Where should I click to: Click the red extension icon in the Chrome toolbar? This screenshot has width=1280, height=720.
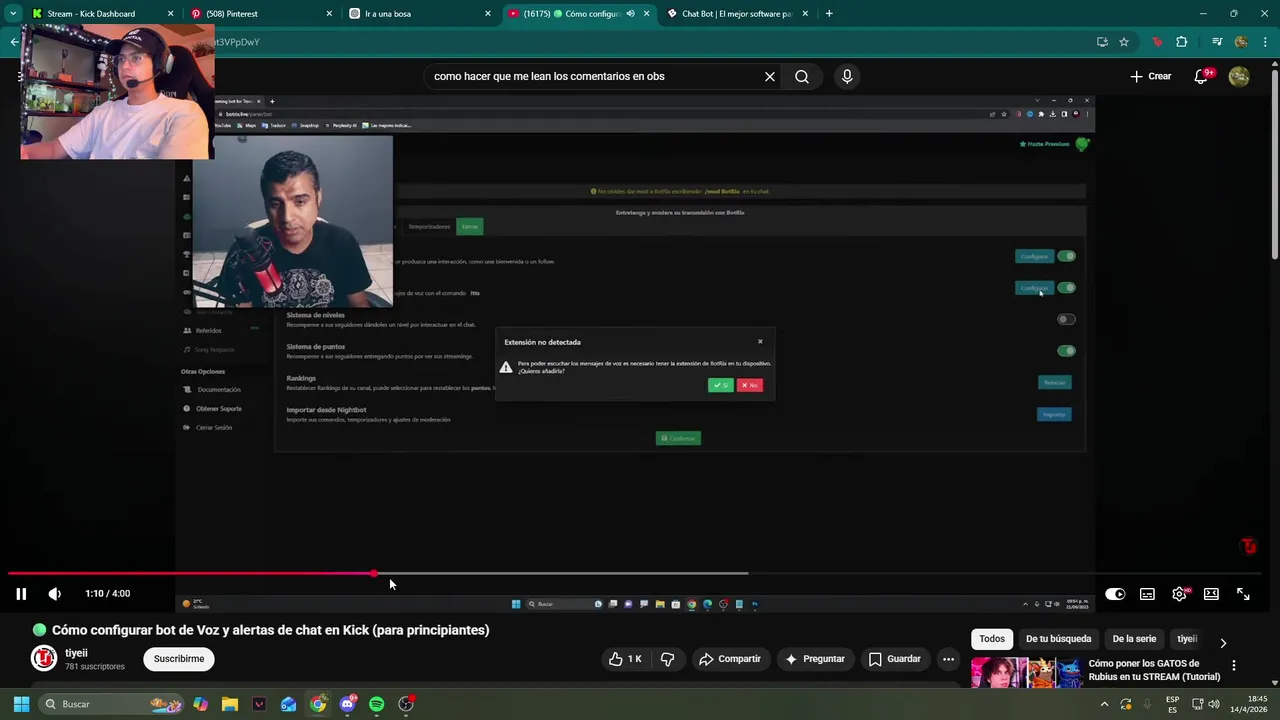(1157, 42)
